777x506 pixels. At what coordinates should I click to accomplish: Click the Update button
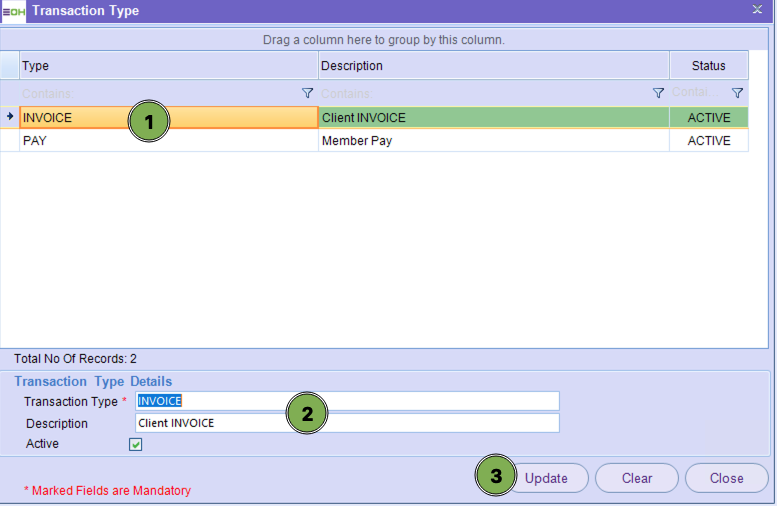[546, 478]
